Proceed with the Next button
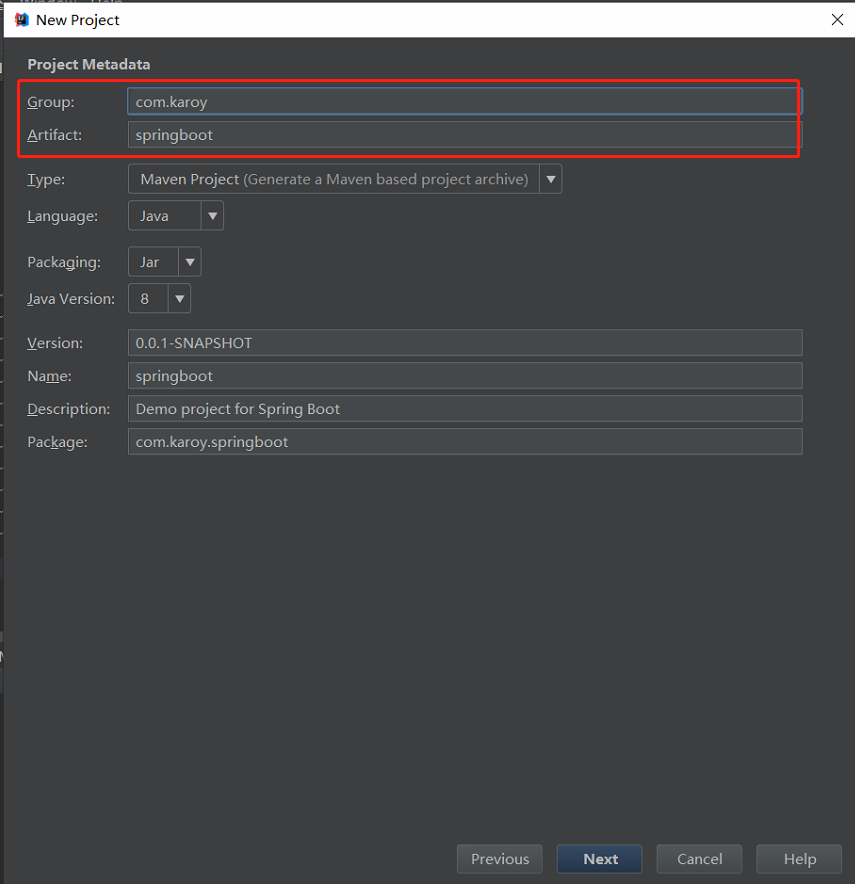The height and width of the screenshot is (884, 855). [600, 859]
